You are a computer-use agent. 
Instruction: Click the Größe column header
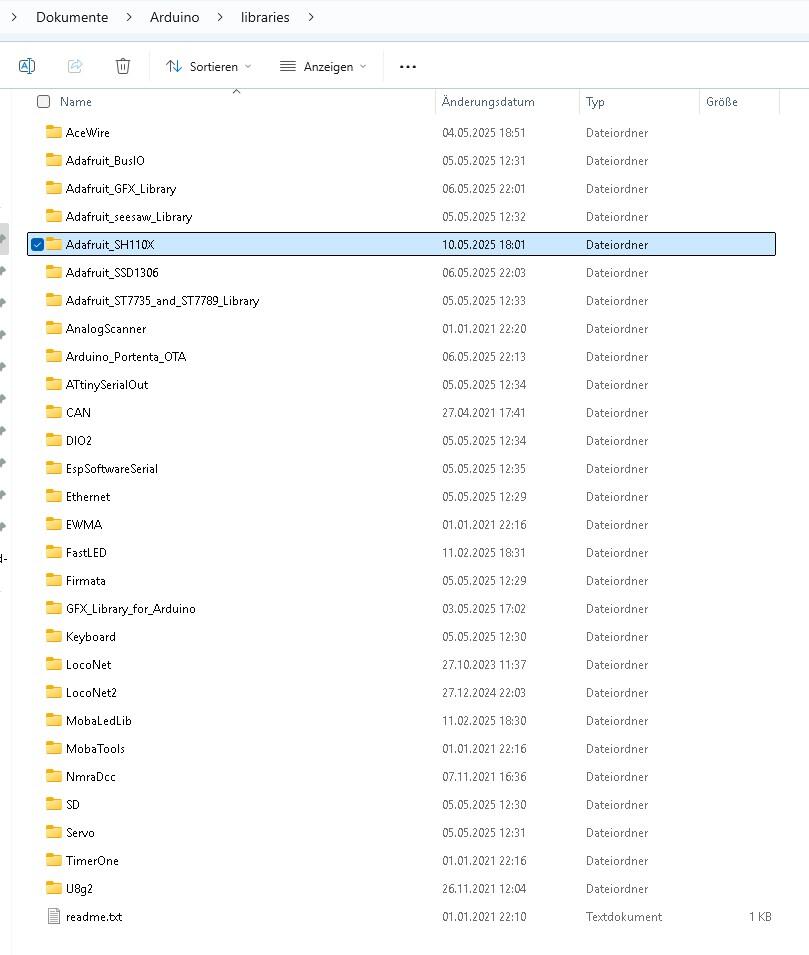[721, 101]
